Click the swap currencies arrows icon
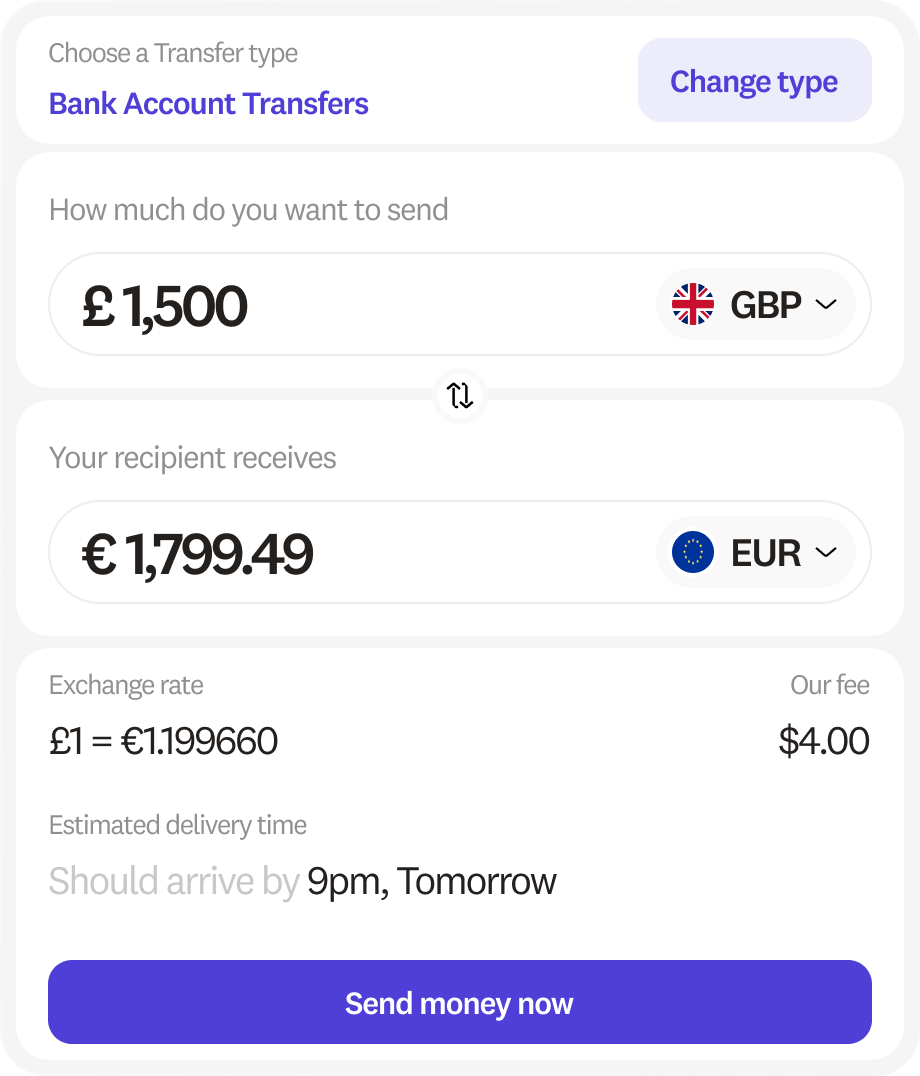The width and height of the screenshot is (920, 1076). [460, 395]
